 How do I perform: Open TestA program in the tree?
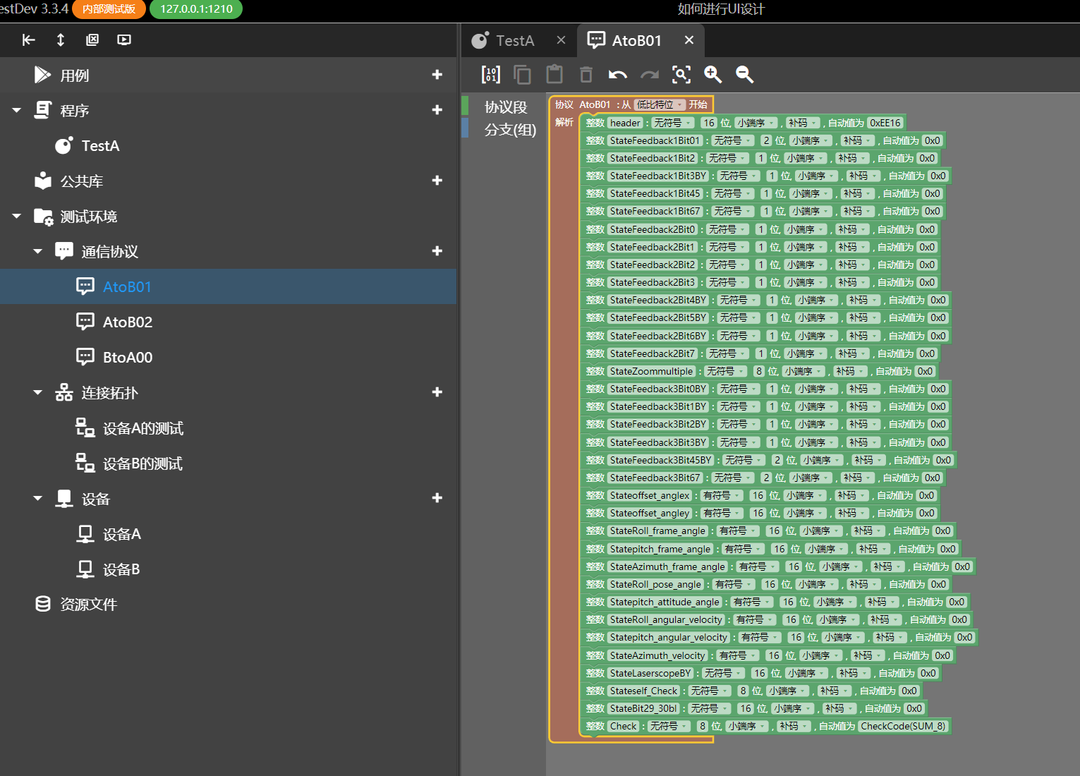tap(101, 146)
